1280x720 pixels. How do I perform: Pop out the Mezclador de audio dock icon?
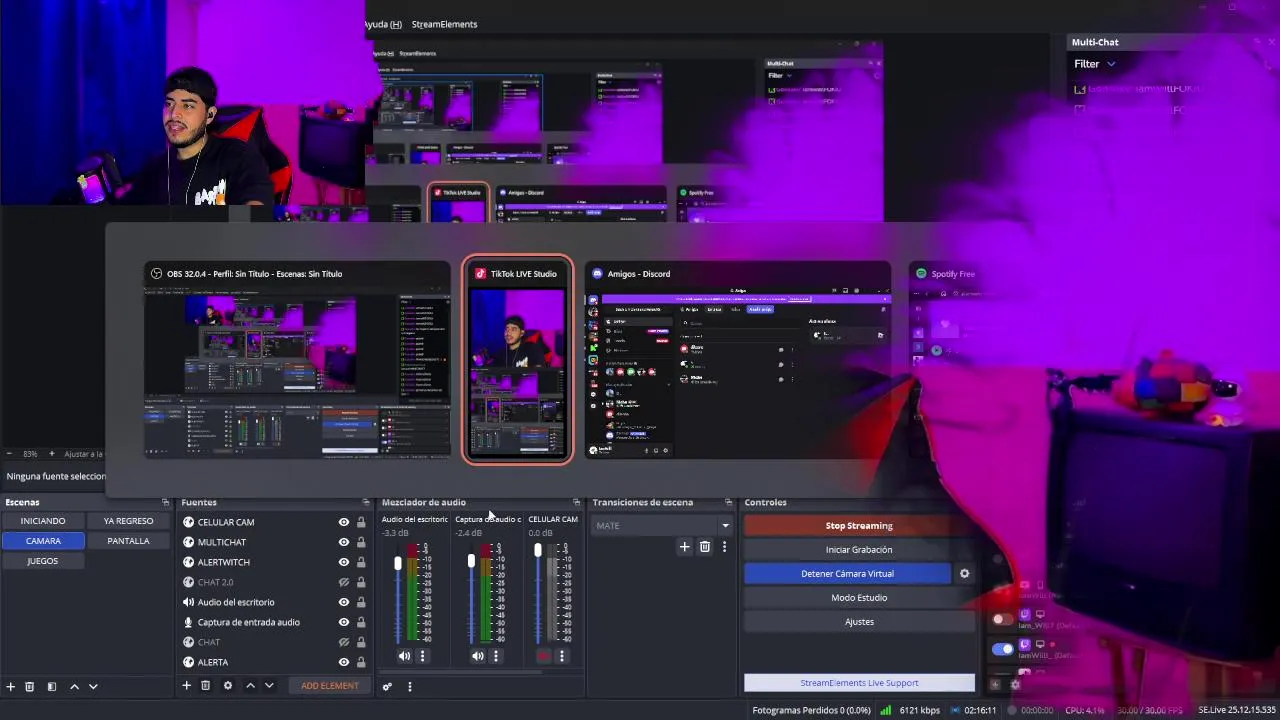click(x=576, y=502)
